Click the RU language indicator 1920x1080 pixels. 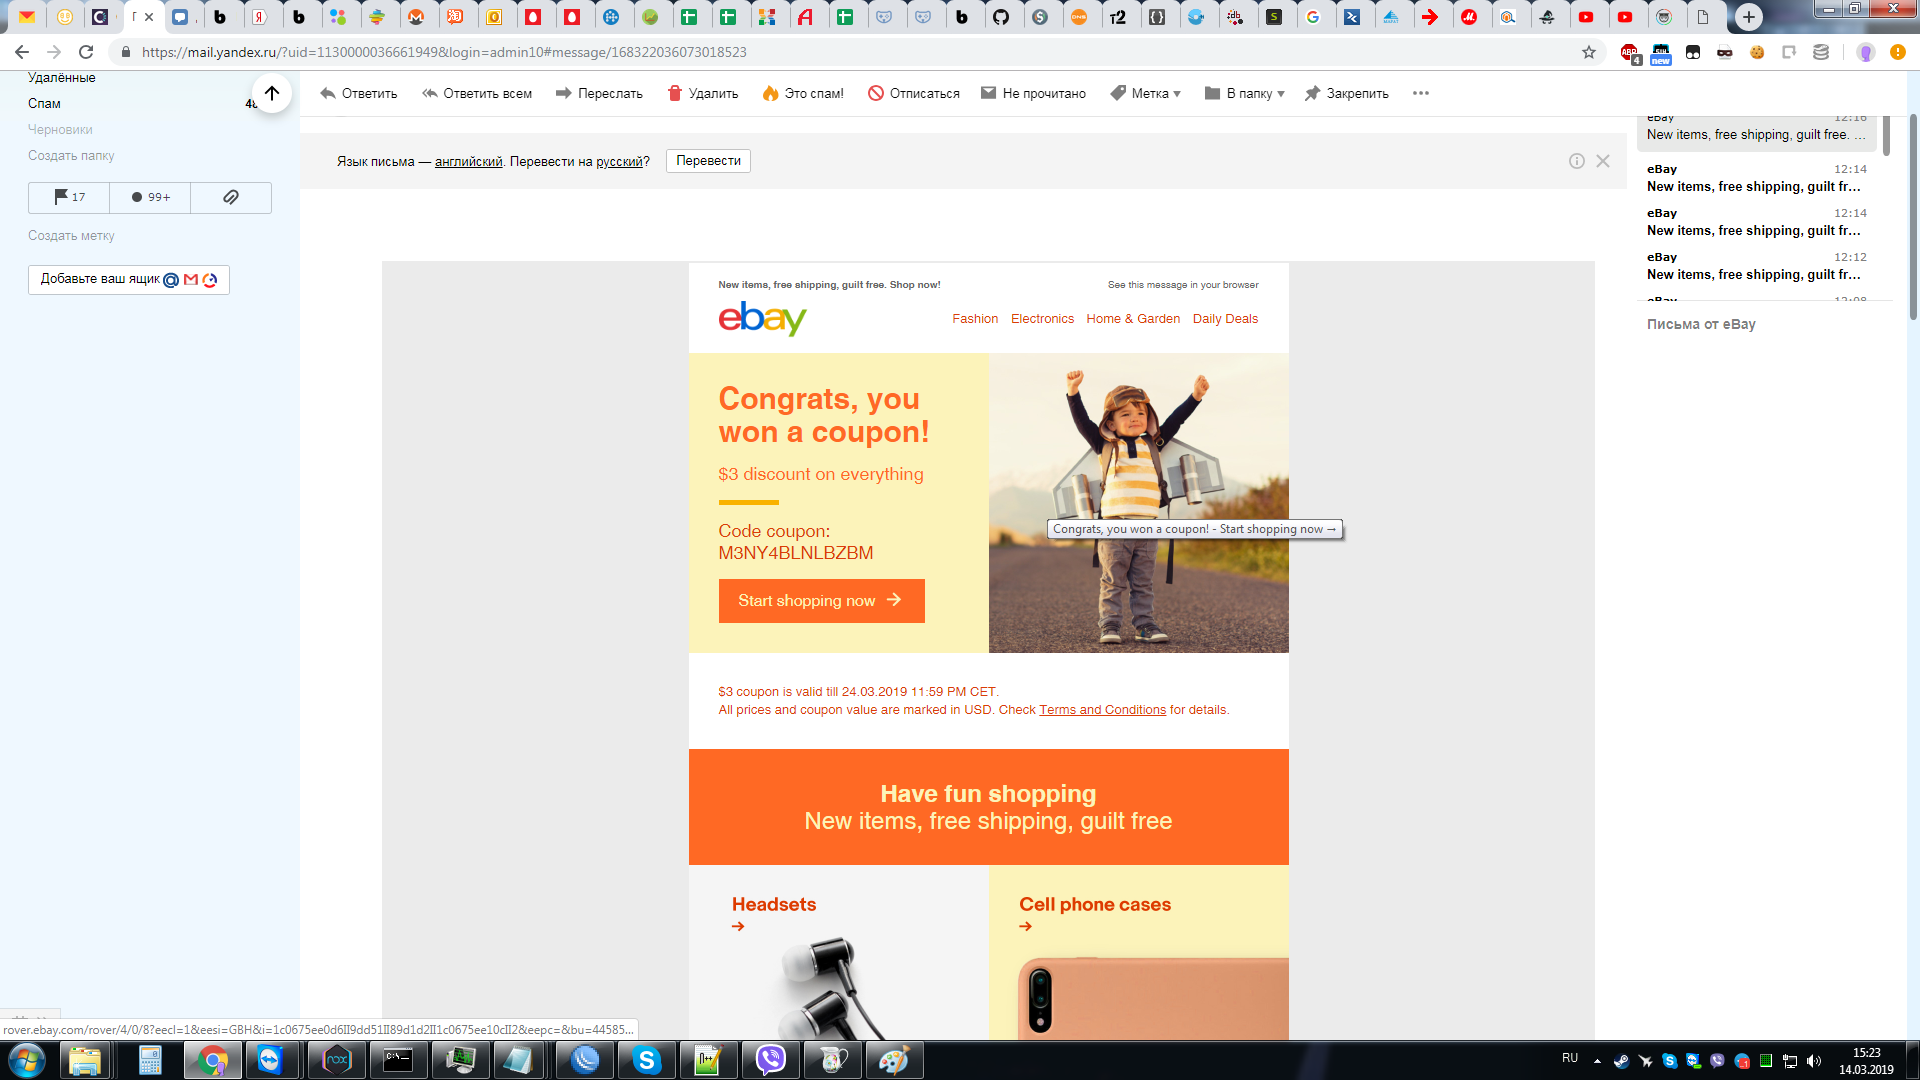1570,1058
